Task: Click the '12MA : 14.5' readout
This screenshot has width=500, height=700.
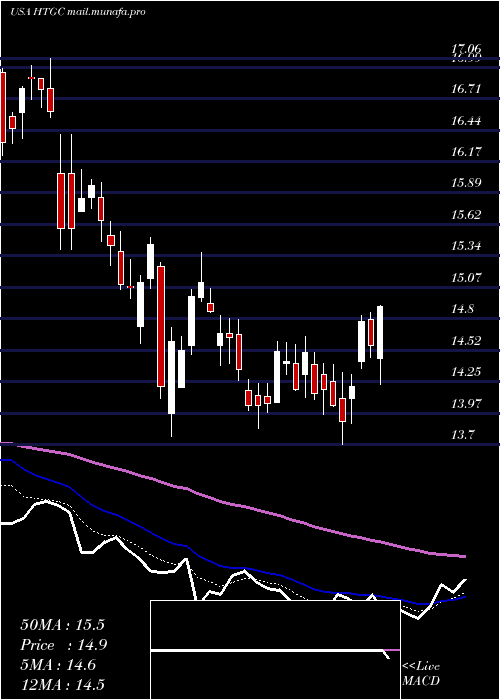Action: point(62,685)
